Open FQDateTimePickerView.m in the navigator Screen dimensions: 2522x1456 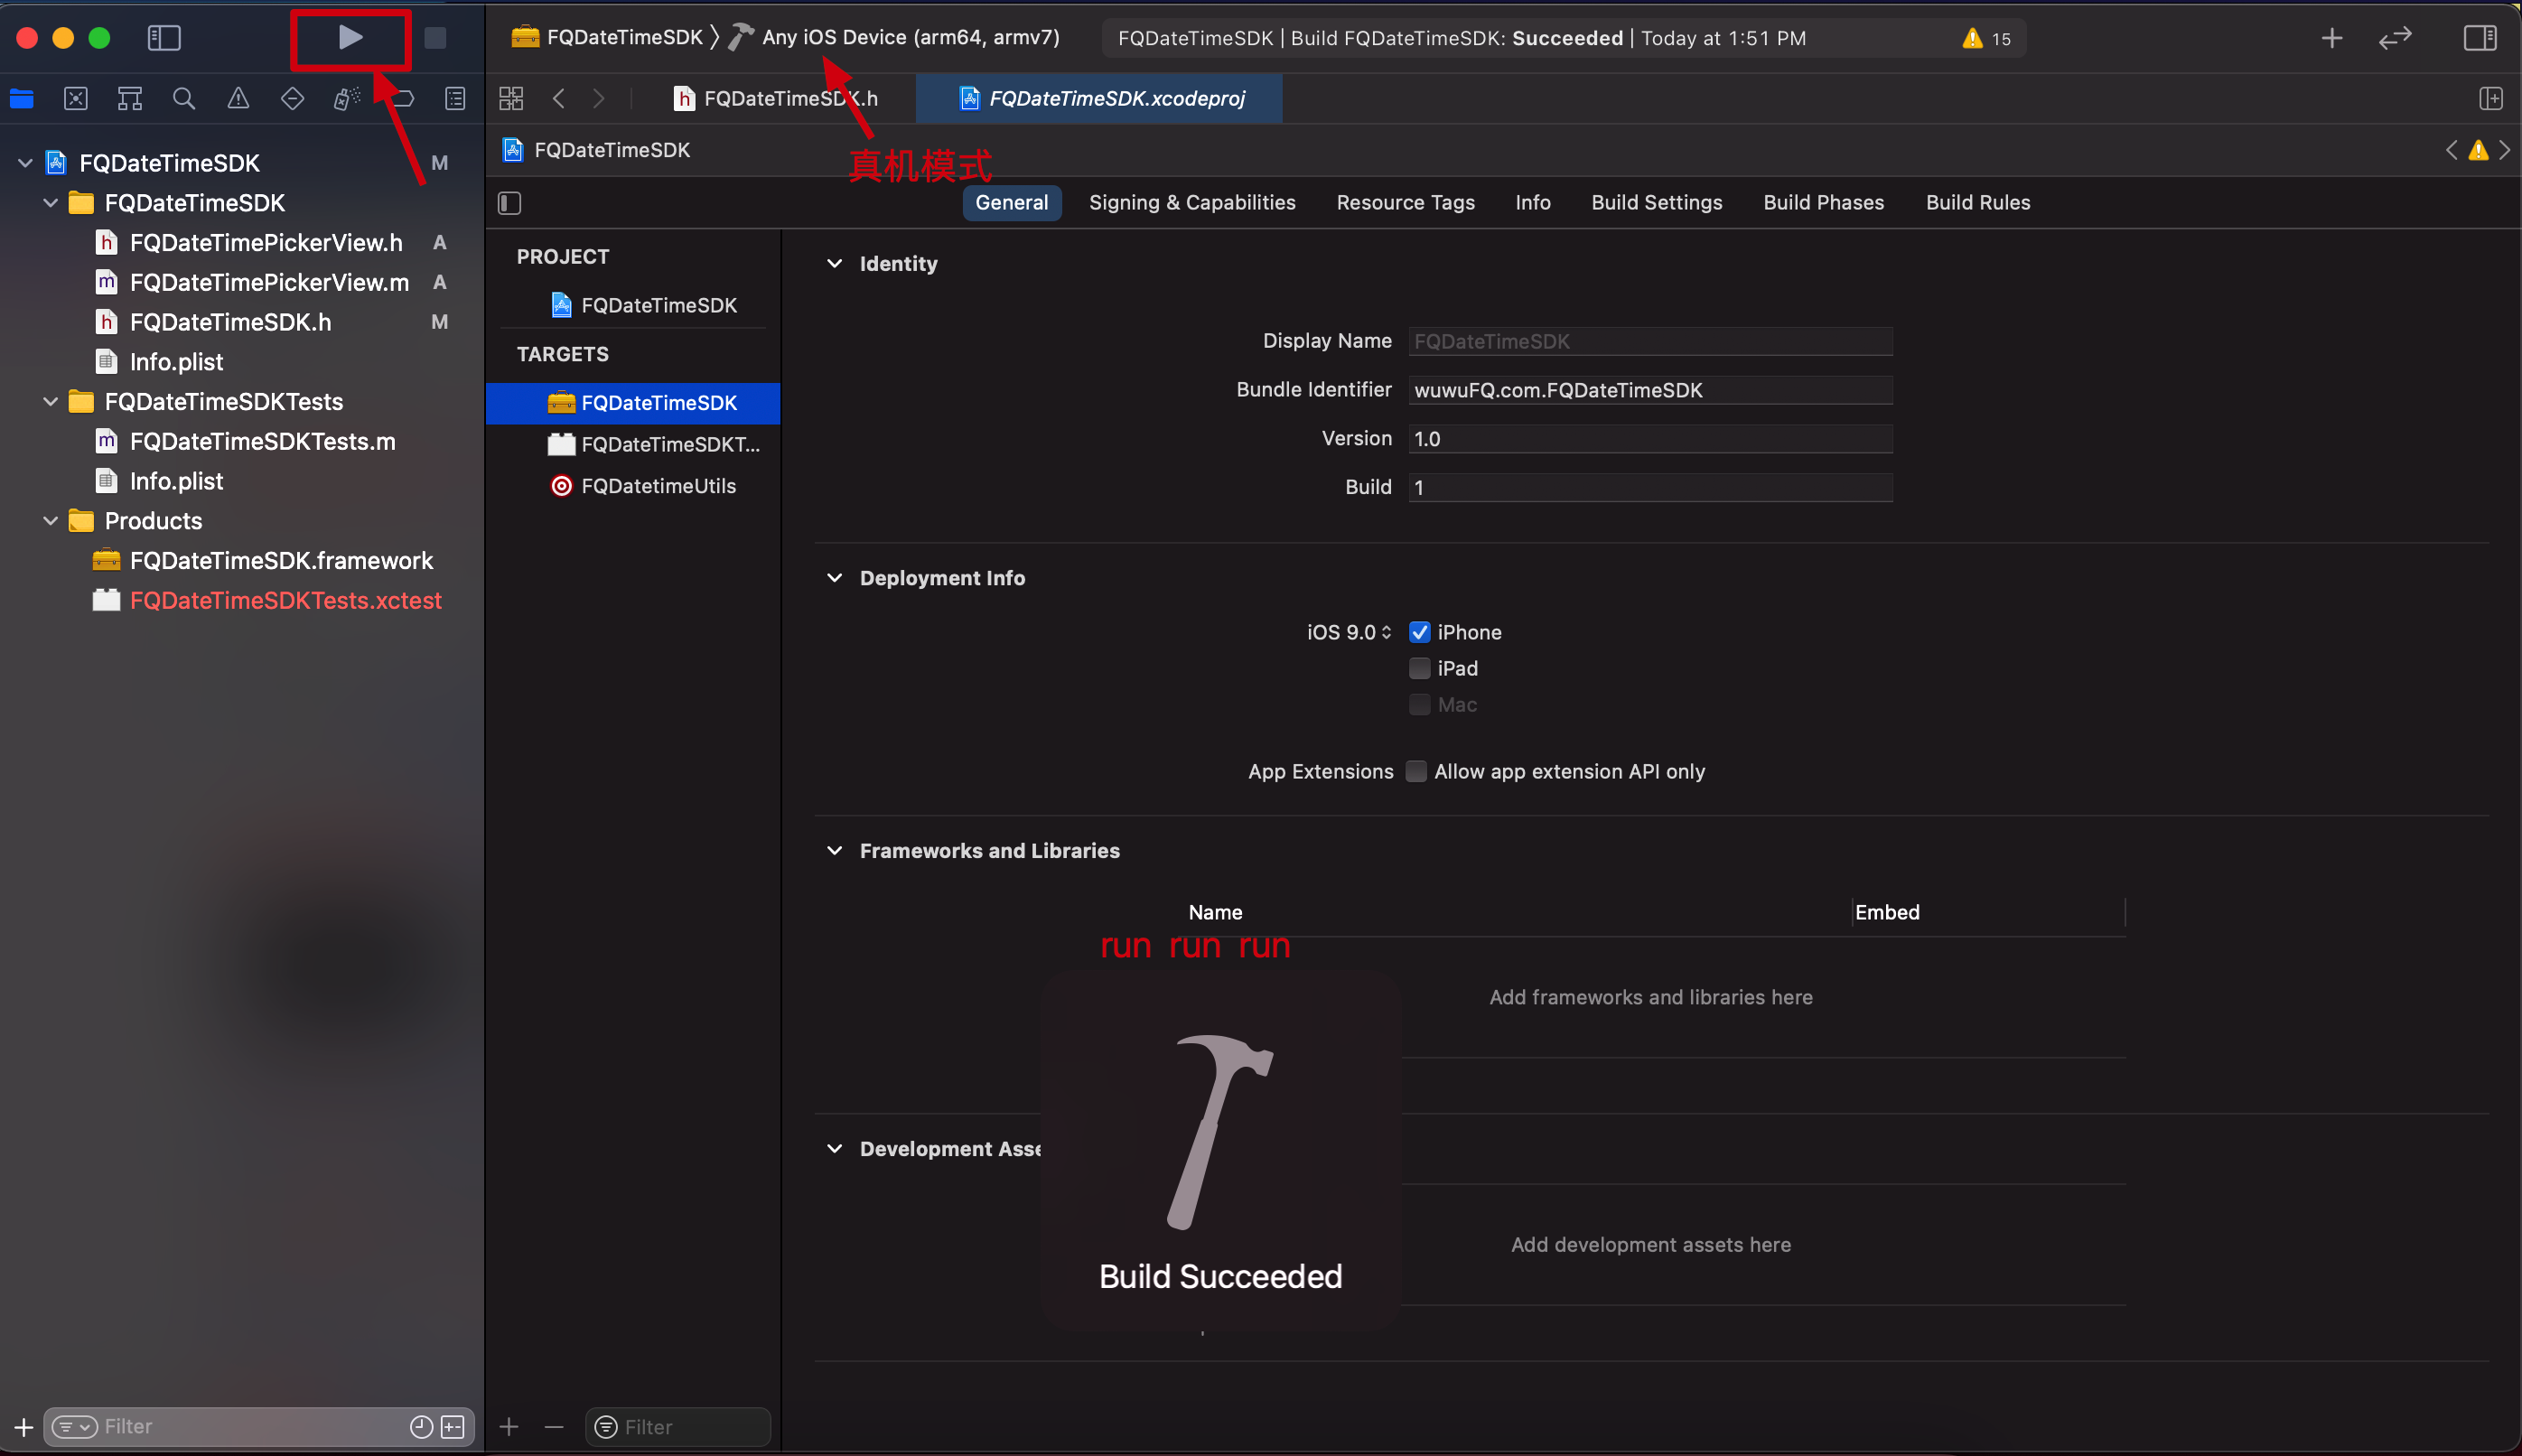269,282
